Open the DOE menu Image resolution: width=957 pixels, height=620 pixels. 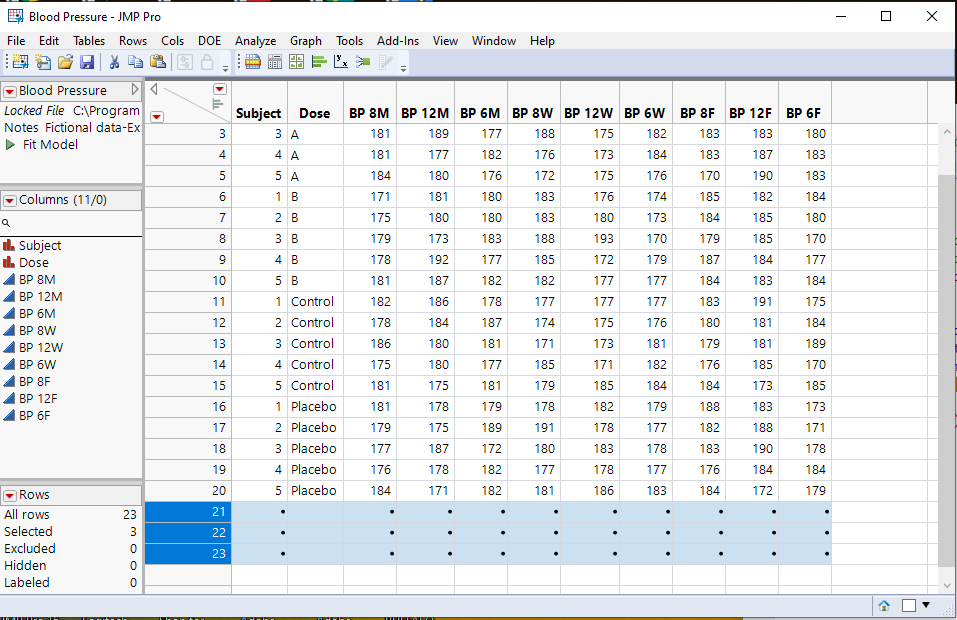(x=209, y=41)
